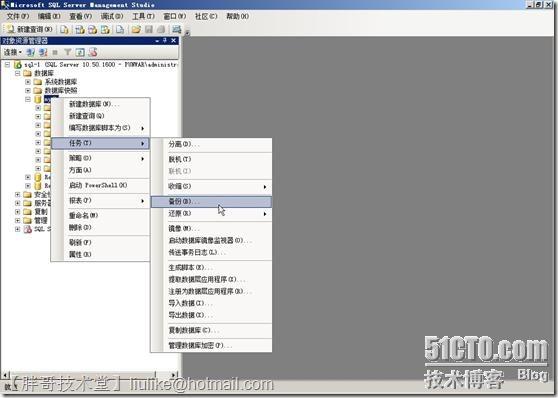558x398 pixels.
Task: Choose 脱机 in the tasks submenu
Action: (x=211, y=159)
